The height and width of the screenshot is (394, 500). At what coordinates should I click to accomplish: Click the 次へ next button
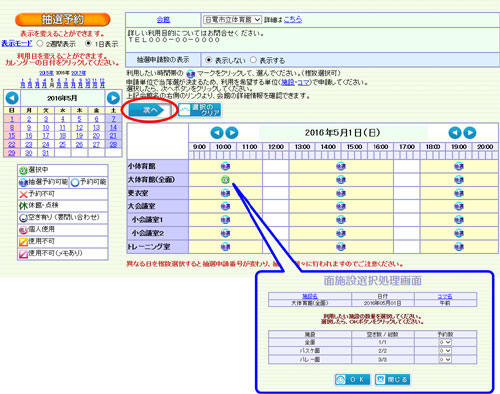click(x=150, y=110)
